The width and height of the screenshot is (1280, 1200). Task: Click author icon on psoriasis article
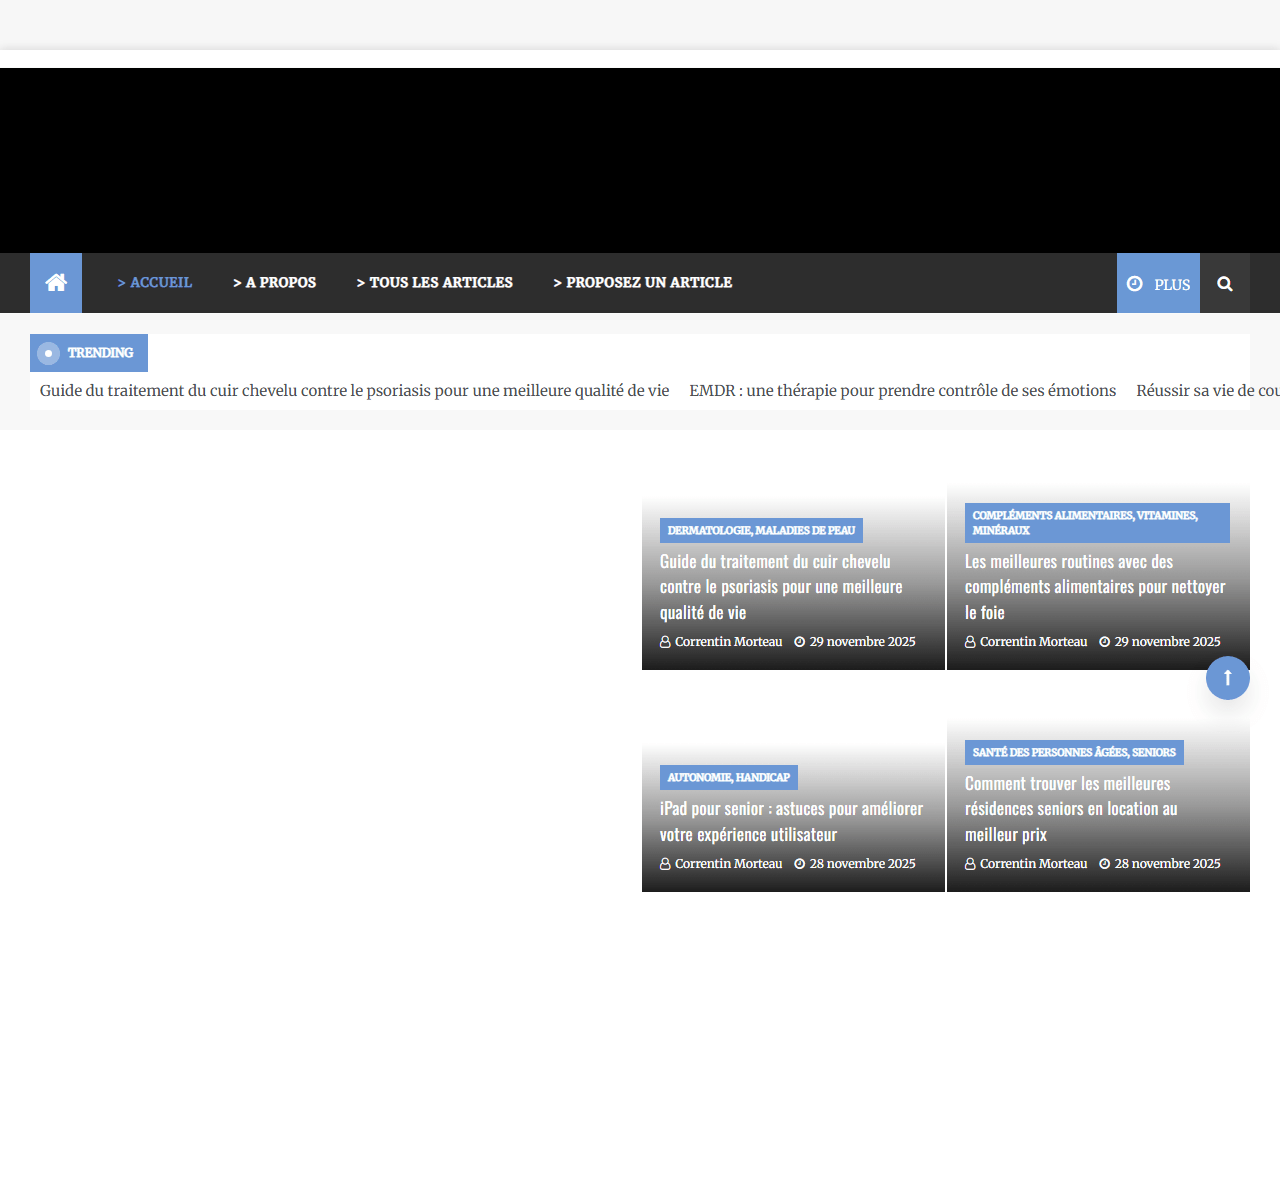click(665, 642)
